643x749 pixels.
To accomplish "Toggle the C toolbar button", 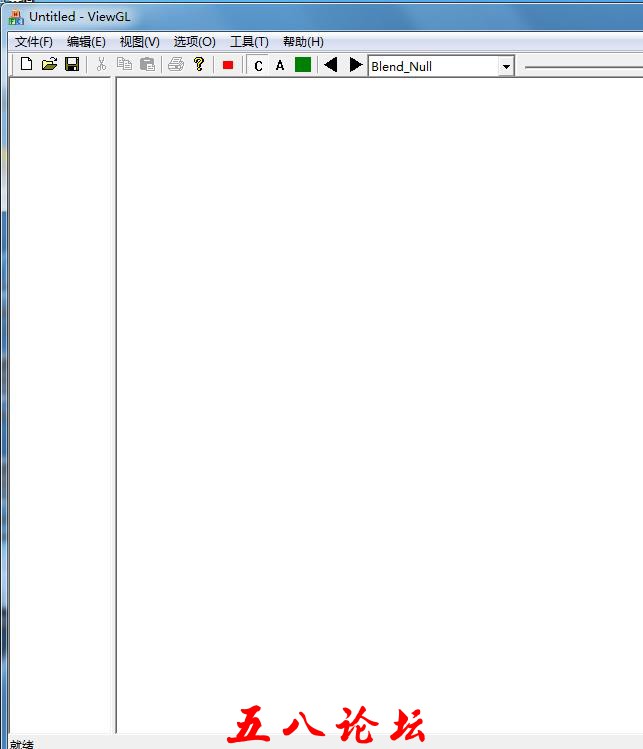I will [x=258, y=66].
